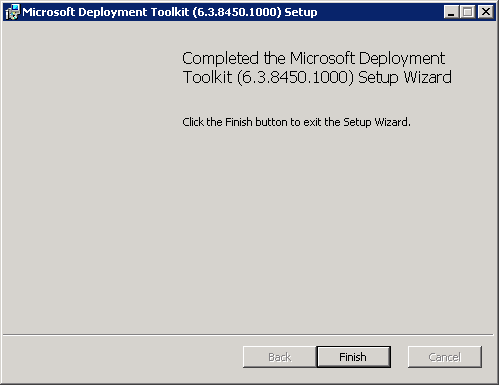Click the blank area below the instruction text
The image size is (499, 385).
pyautogui.click(x=333, y=230)
